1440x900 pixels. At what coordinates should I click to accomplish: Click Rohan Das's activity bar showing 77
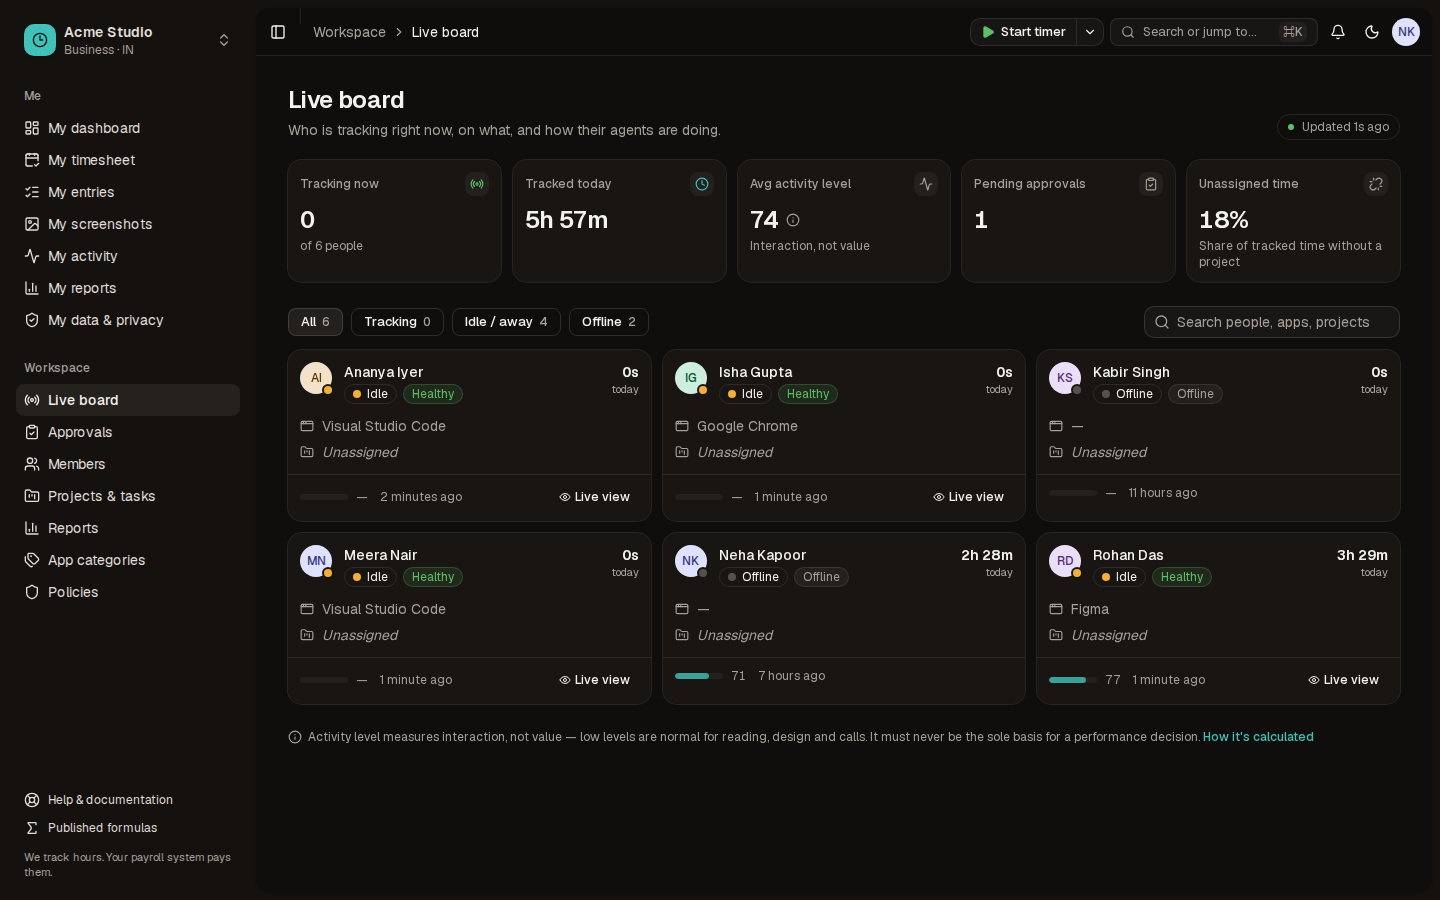point(1073,680)
